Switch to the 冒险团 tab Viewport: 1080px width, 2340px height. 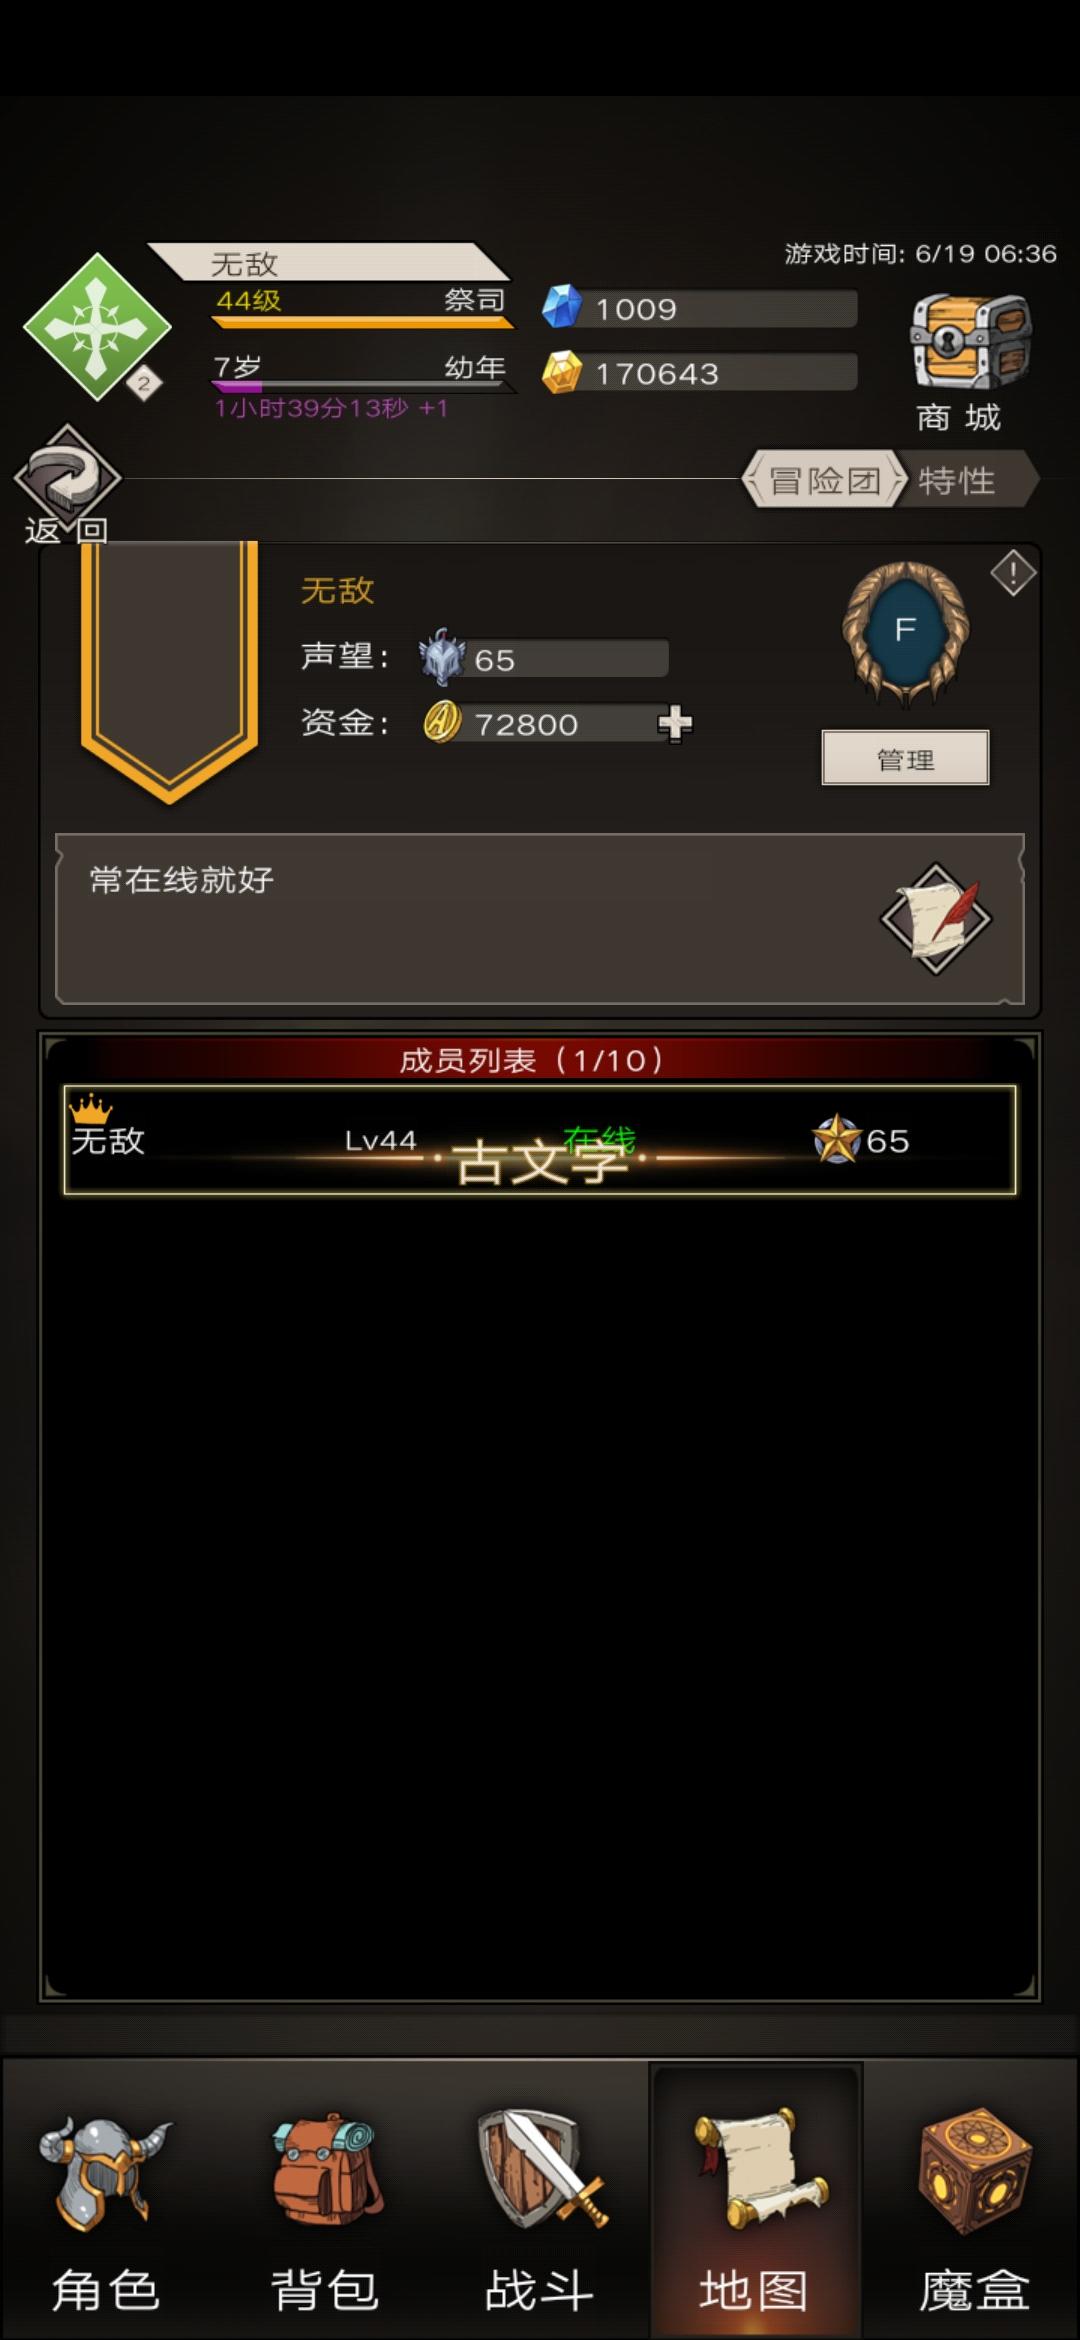pos(825,481)
